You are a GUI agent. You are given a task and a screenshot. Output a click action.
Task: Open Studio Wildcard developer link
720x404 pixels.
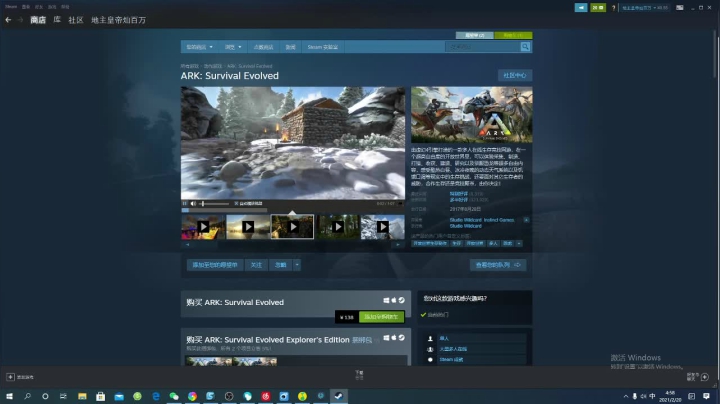[x=465, y=220]
